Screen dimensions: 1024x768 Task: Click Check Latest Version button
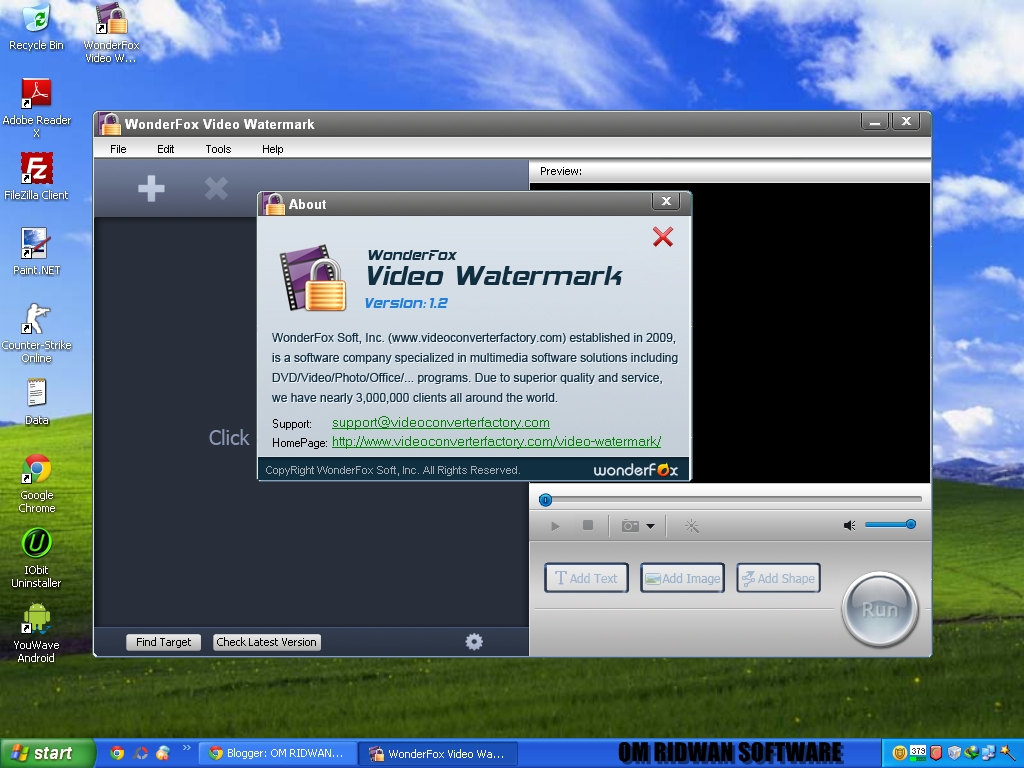click(x=266, y=642)
